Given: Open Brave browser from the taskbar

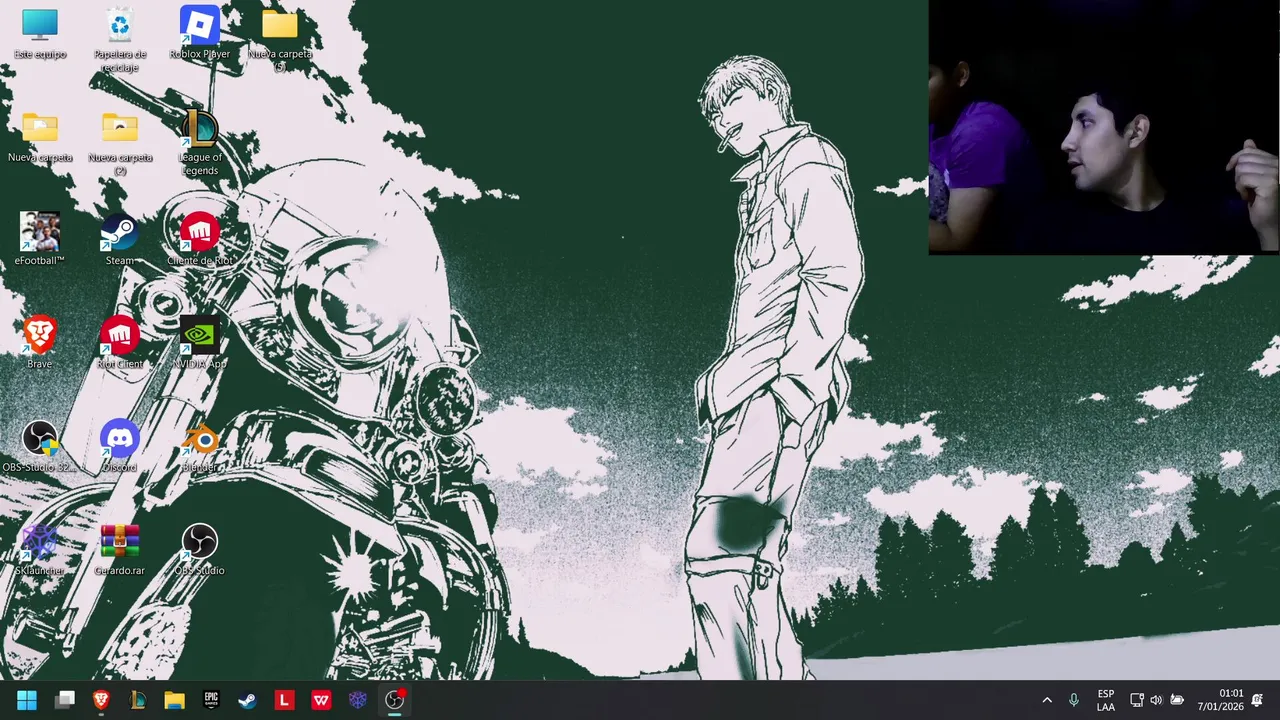Looking at the screenshot, I should pos(101,700).
